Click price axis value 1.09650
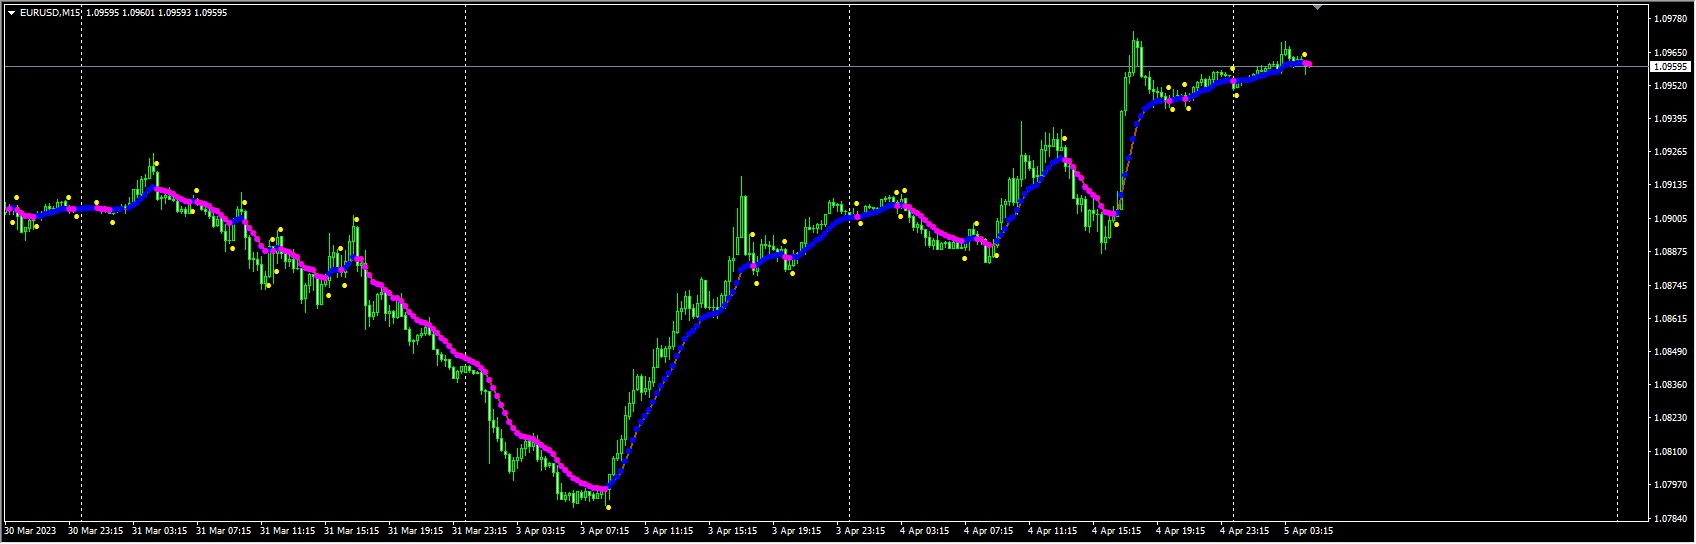This screenshot has width=1696, height=544. click(1670, 52)
